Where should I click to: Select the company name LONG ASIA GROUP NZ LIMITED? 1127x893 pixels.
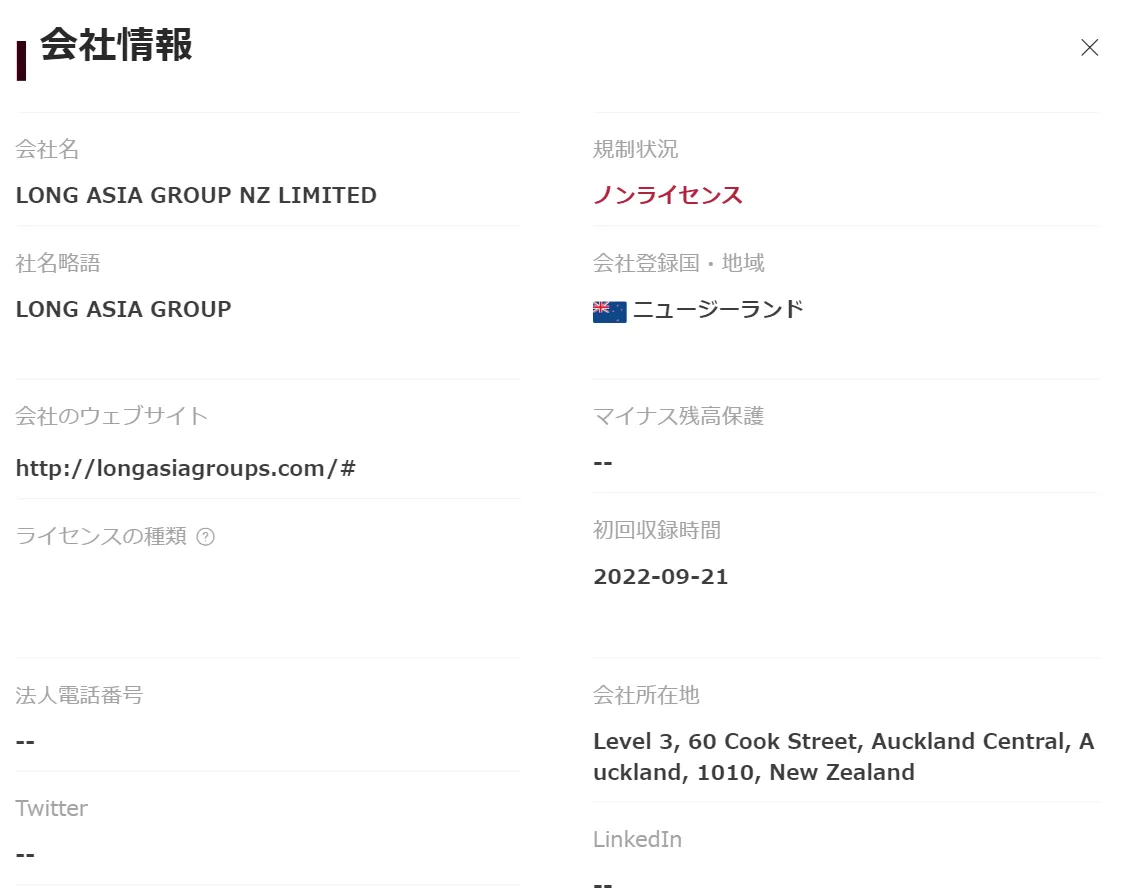coord(196,195)
